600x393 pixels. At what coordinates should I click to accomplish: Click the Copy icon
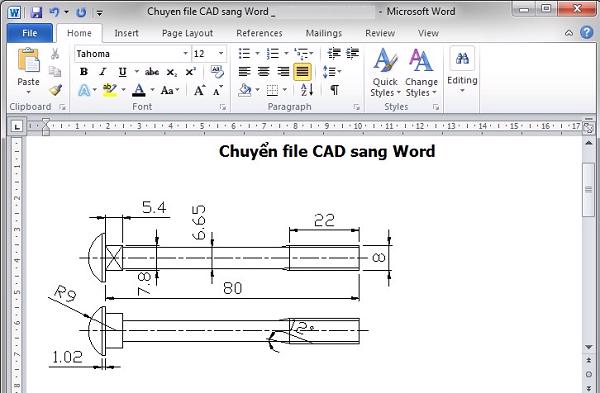click(55, 72)
